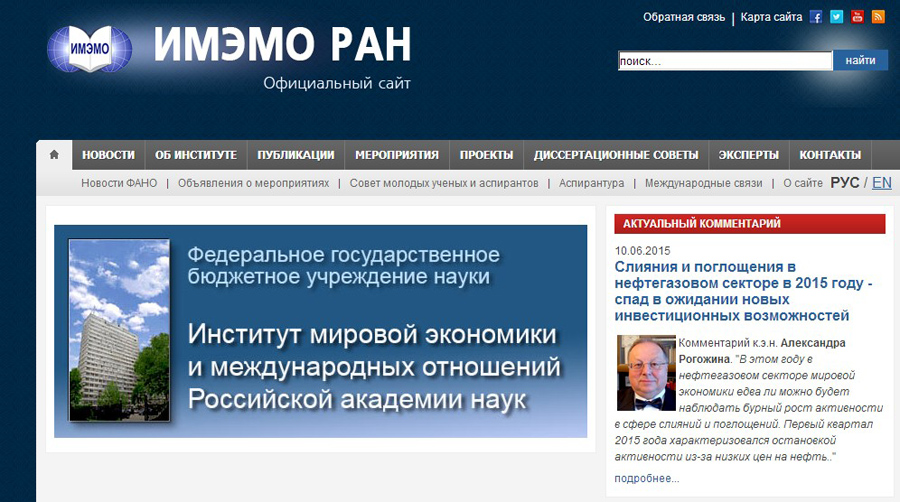This screenshot has height=502, width=900.
Task: Open Новости ФАНО submenu link
Action: pos(119,183)
